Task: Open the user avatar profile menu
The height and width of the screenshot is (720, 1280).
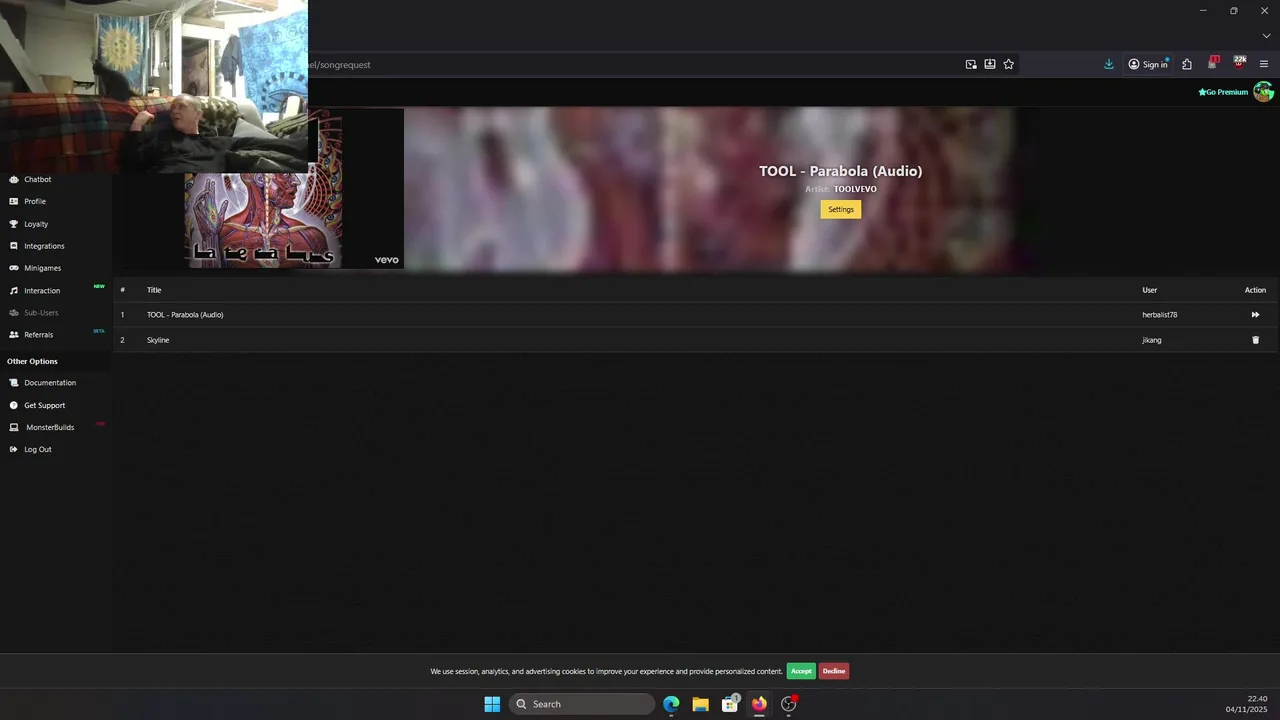Action: click(1264, 92)
